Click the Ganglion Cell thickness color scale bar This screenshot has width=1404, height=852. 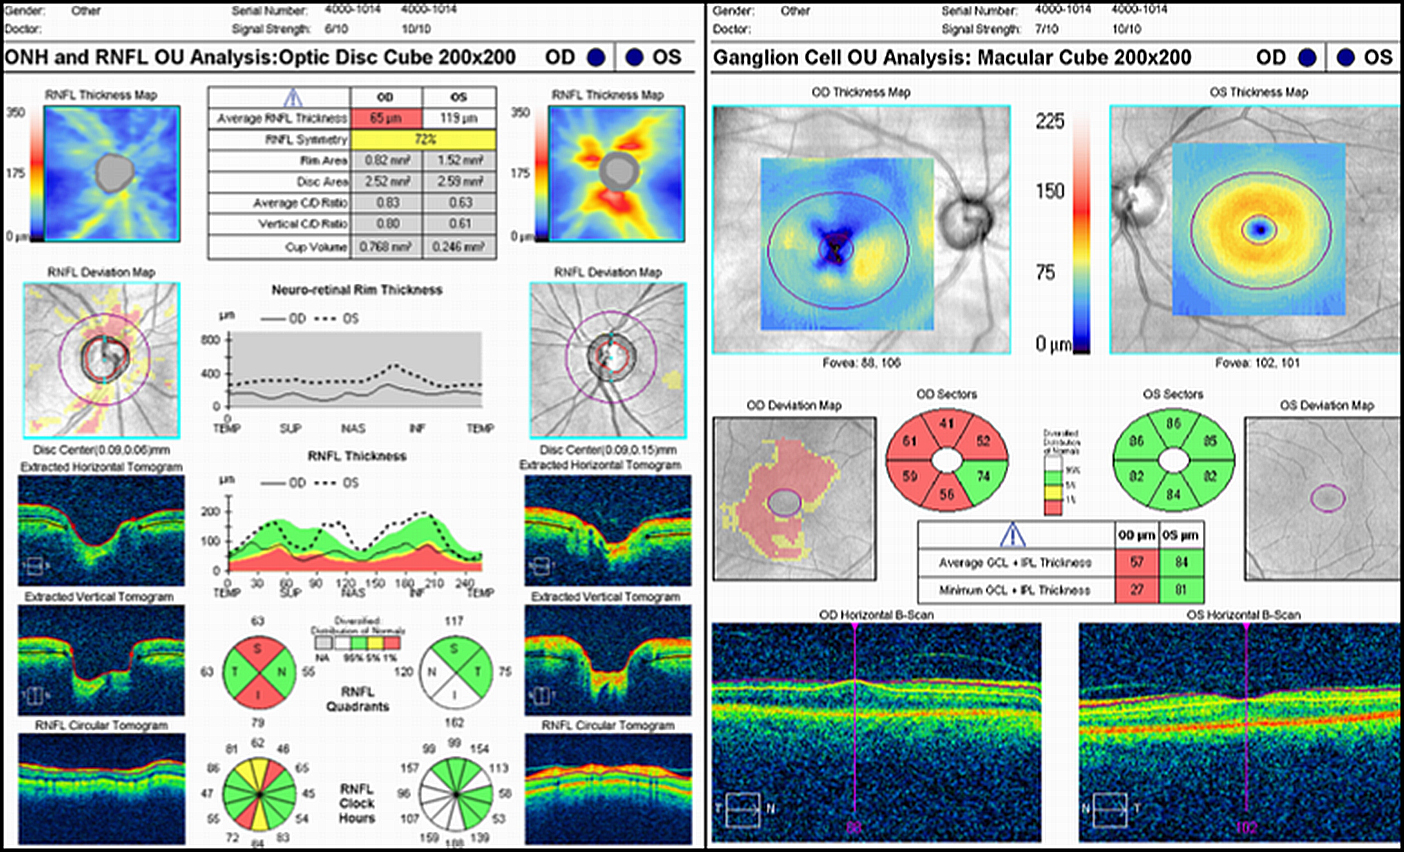coord(1081,232)
